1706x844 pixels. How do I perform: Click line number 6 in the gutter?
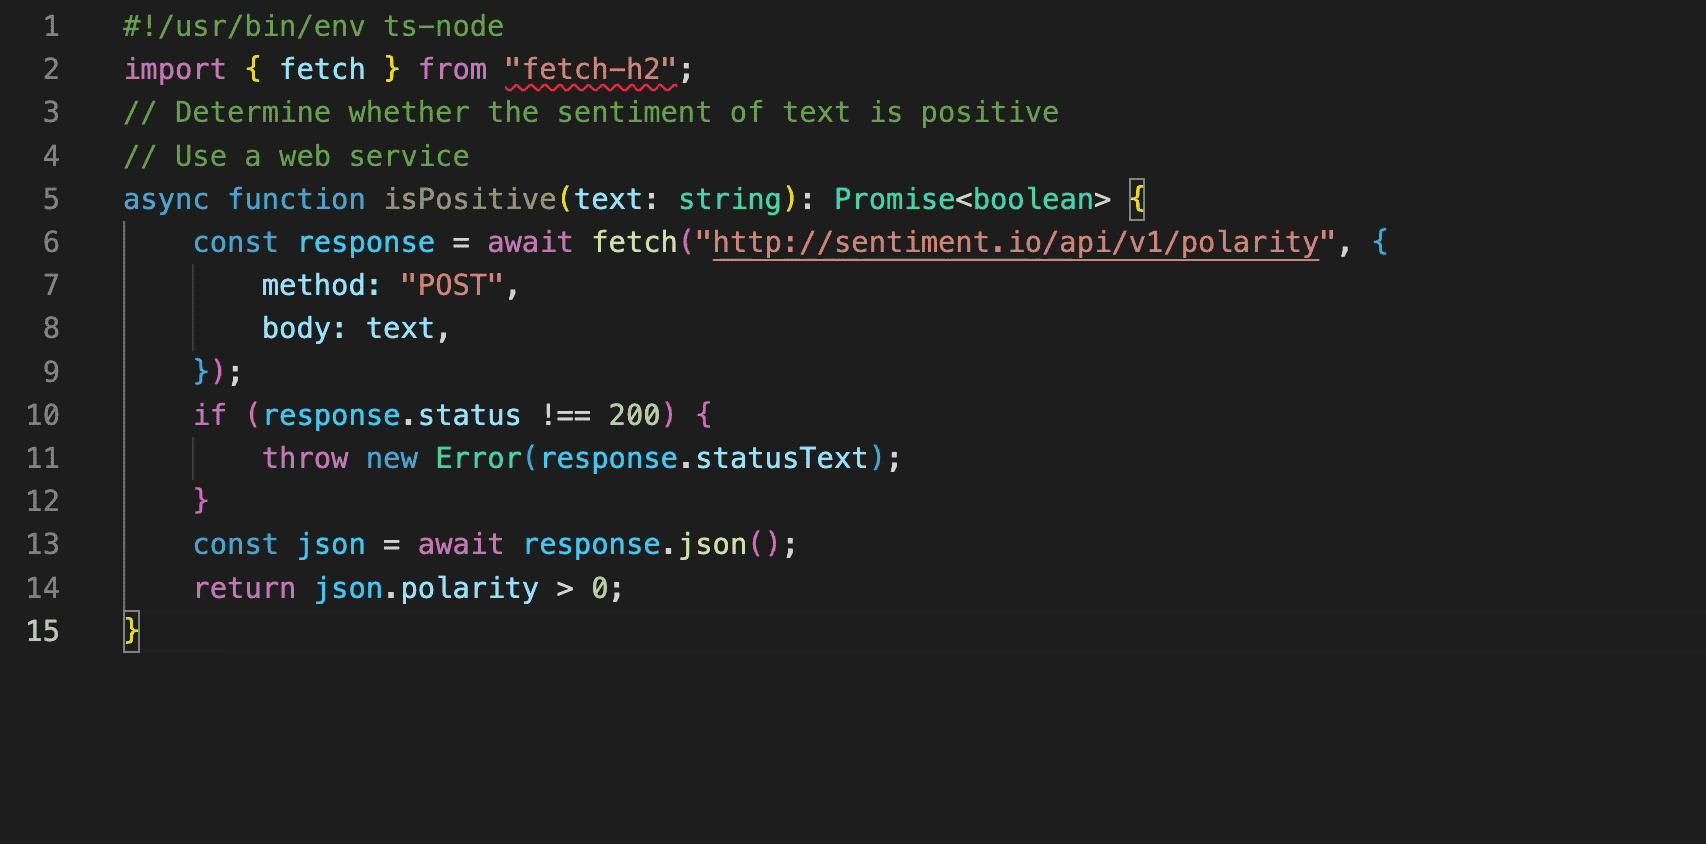coord(51,242)
